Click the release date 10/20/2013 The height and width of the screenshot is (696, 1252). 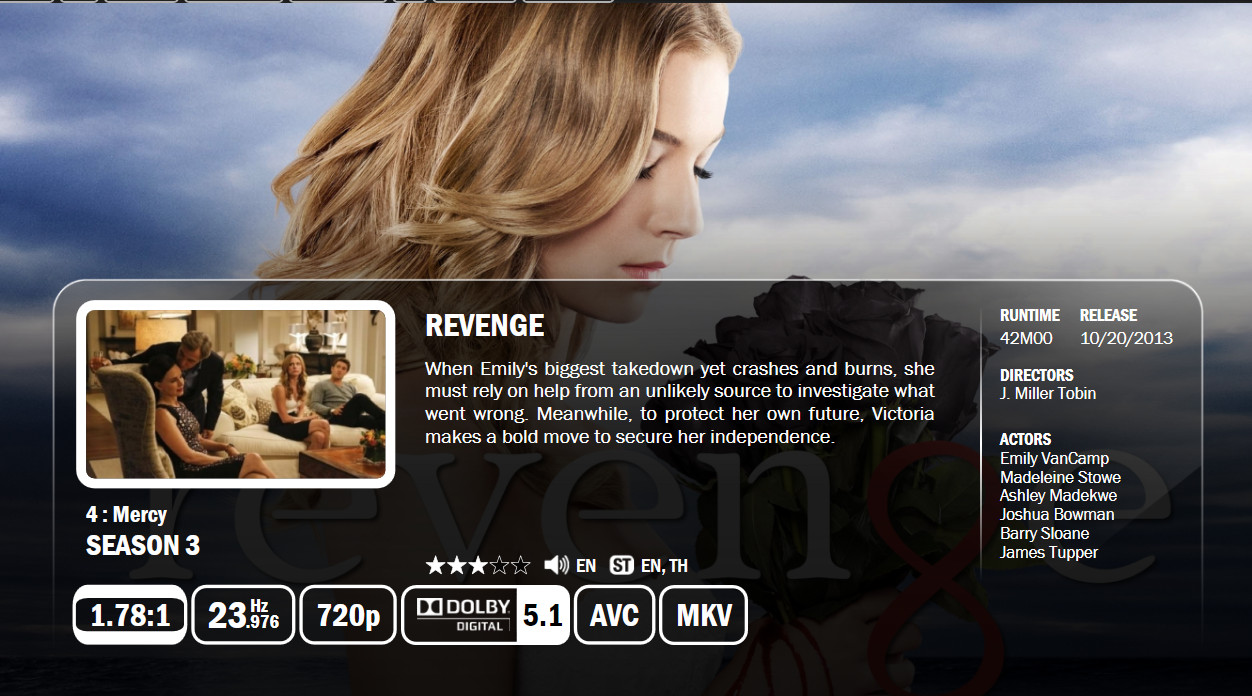point(1126,338)
